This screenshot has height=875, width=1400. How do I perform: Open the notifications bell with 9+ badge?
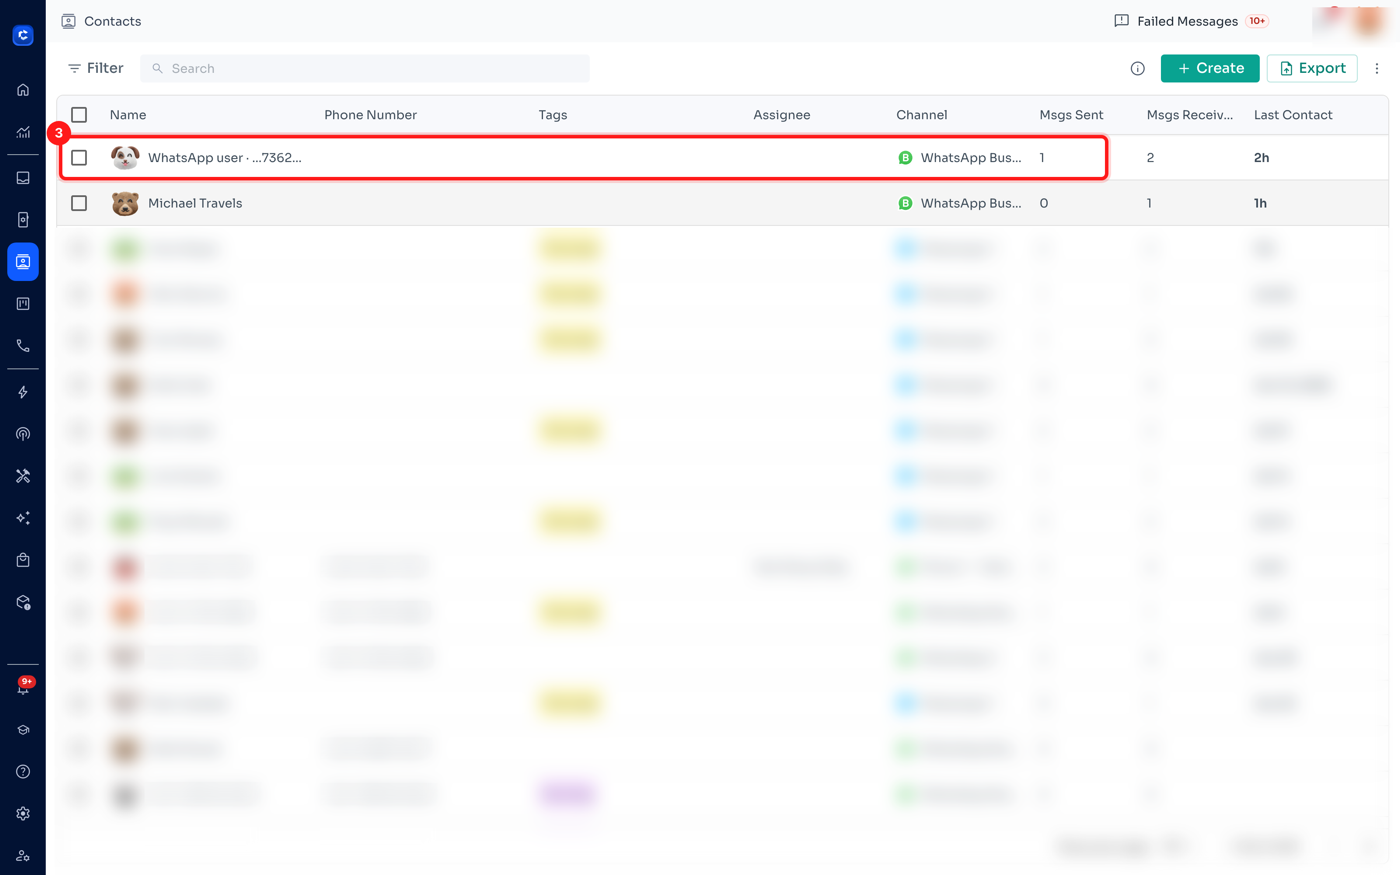click(x=23, y=687)
